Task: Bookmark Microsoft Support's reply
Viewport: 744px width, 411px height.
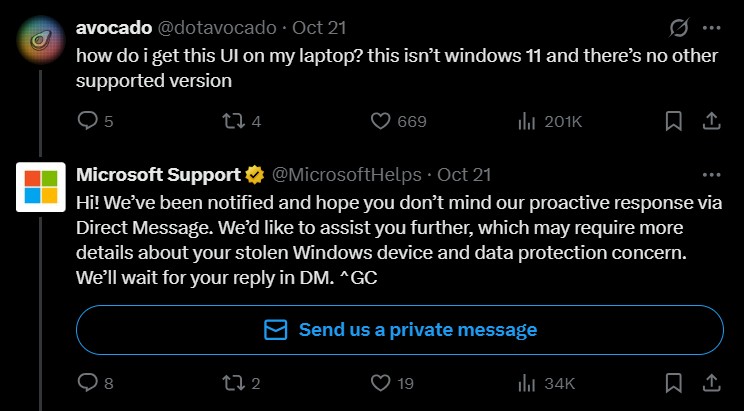Action: (674, 382)
